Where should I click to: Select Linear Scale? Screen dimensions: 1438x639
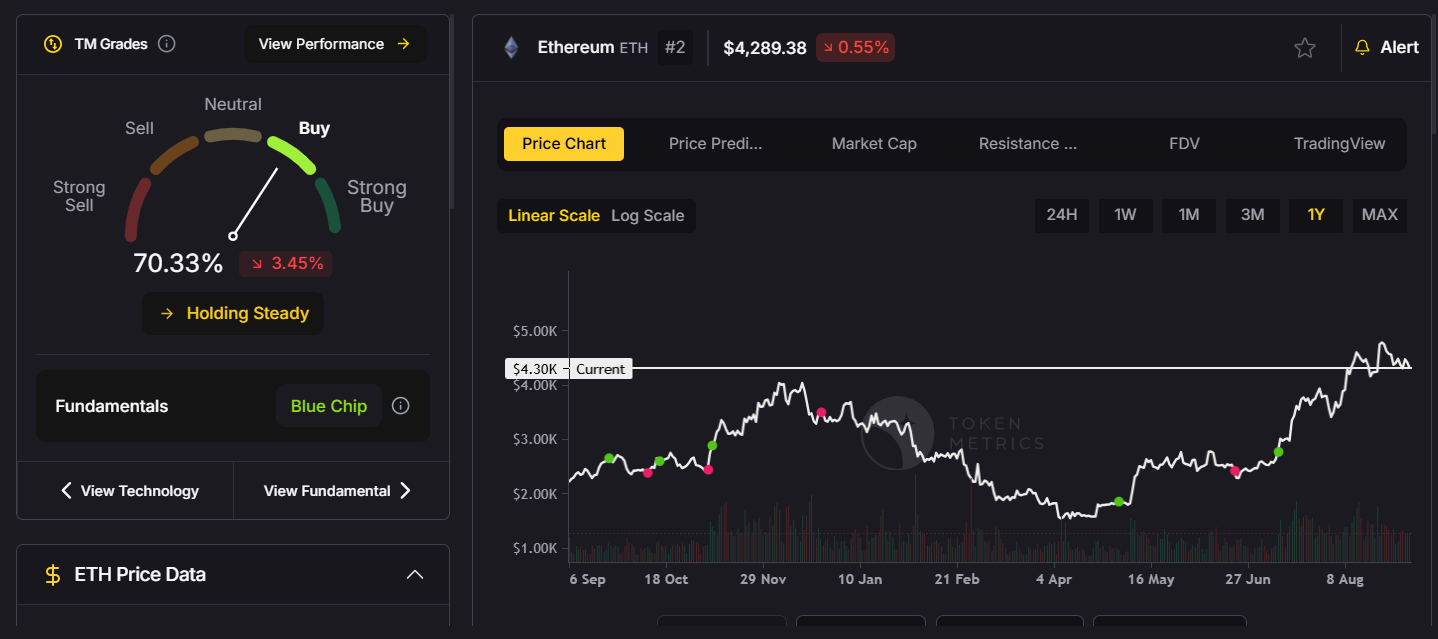(x=554, y=216)
